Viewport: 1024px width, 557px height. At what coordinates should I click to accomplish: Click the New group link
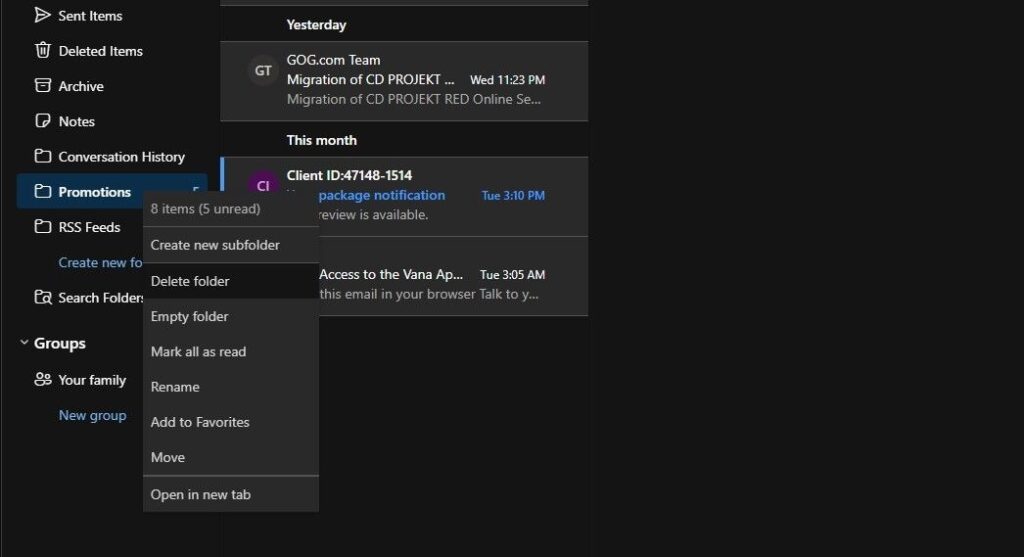click(92, 415)
